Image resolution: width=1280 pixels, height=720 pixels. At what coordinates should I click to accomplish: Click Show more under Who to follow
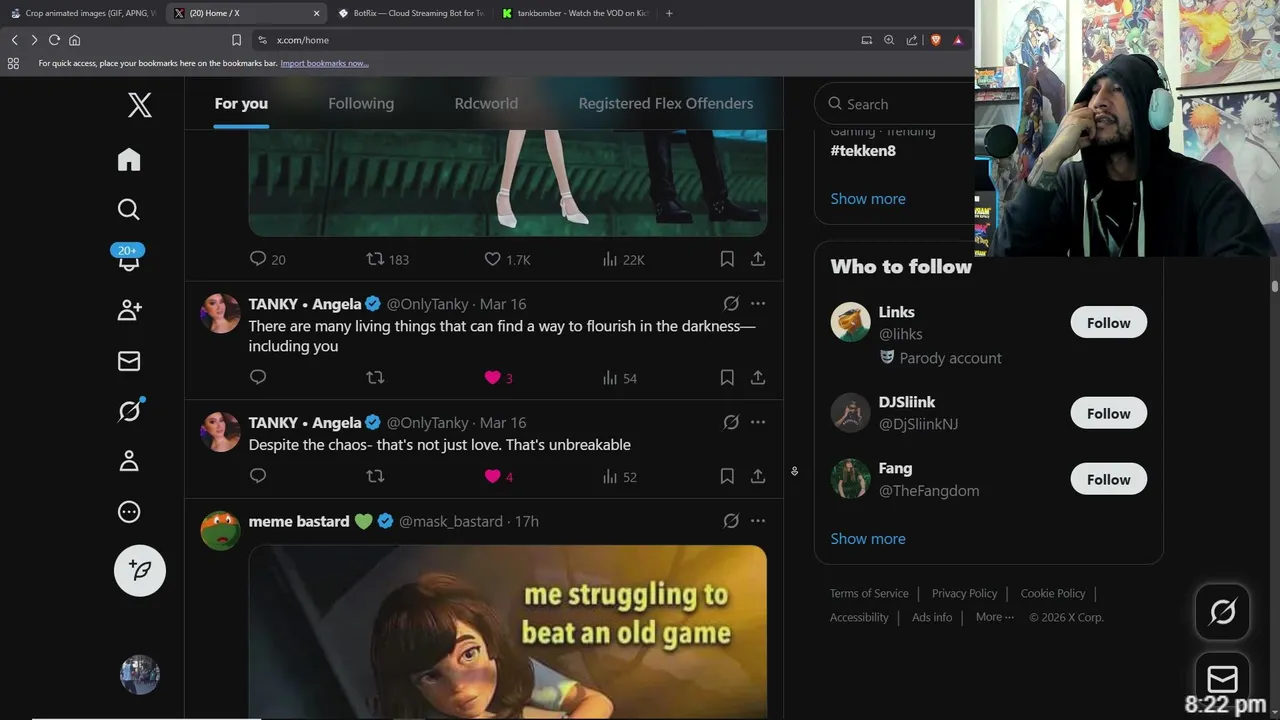click(868, 538)
